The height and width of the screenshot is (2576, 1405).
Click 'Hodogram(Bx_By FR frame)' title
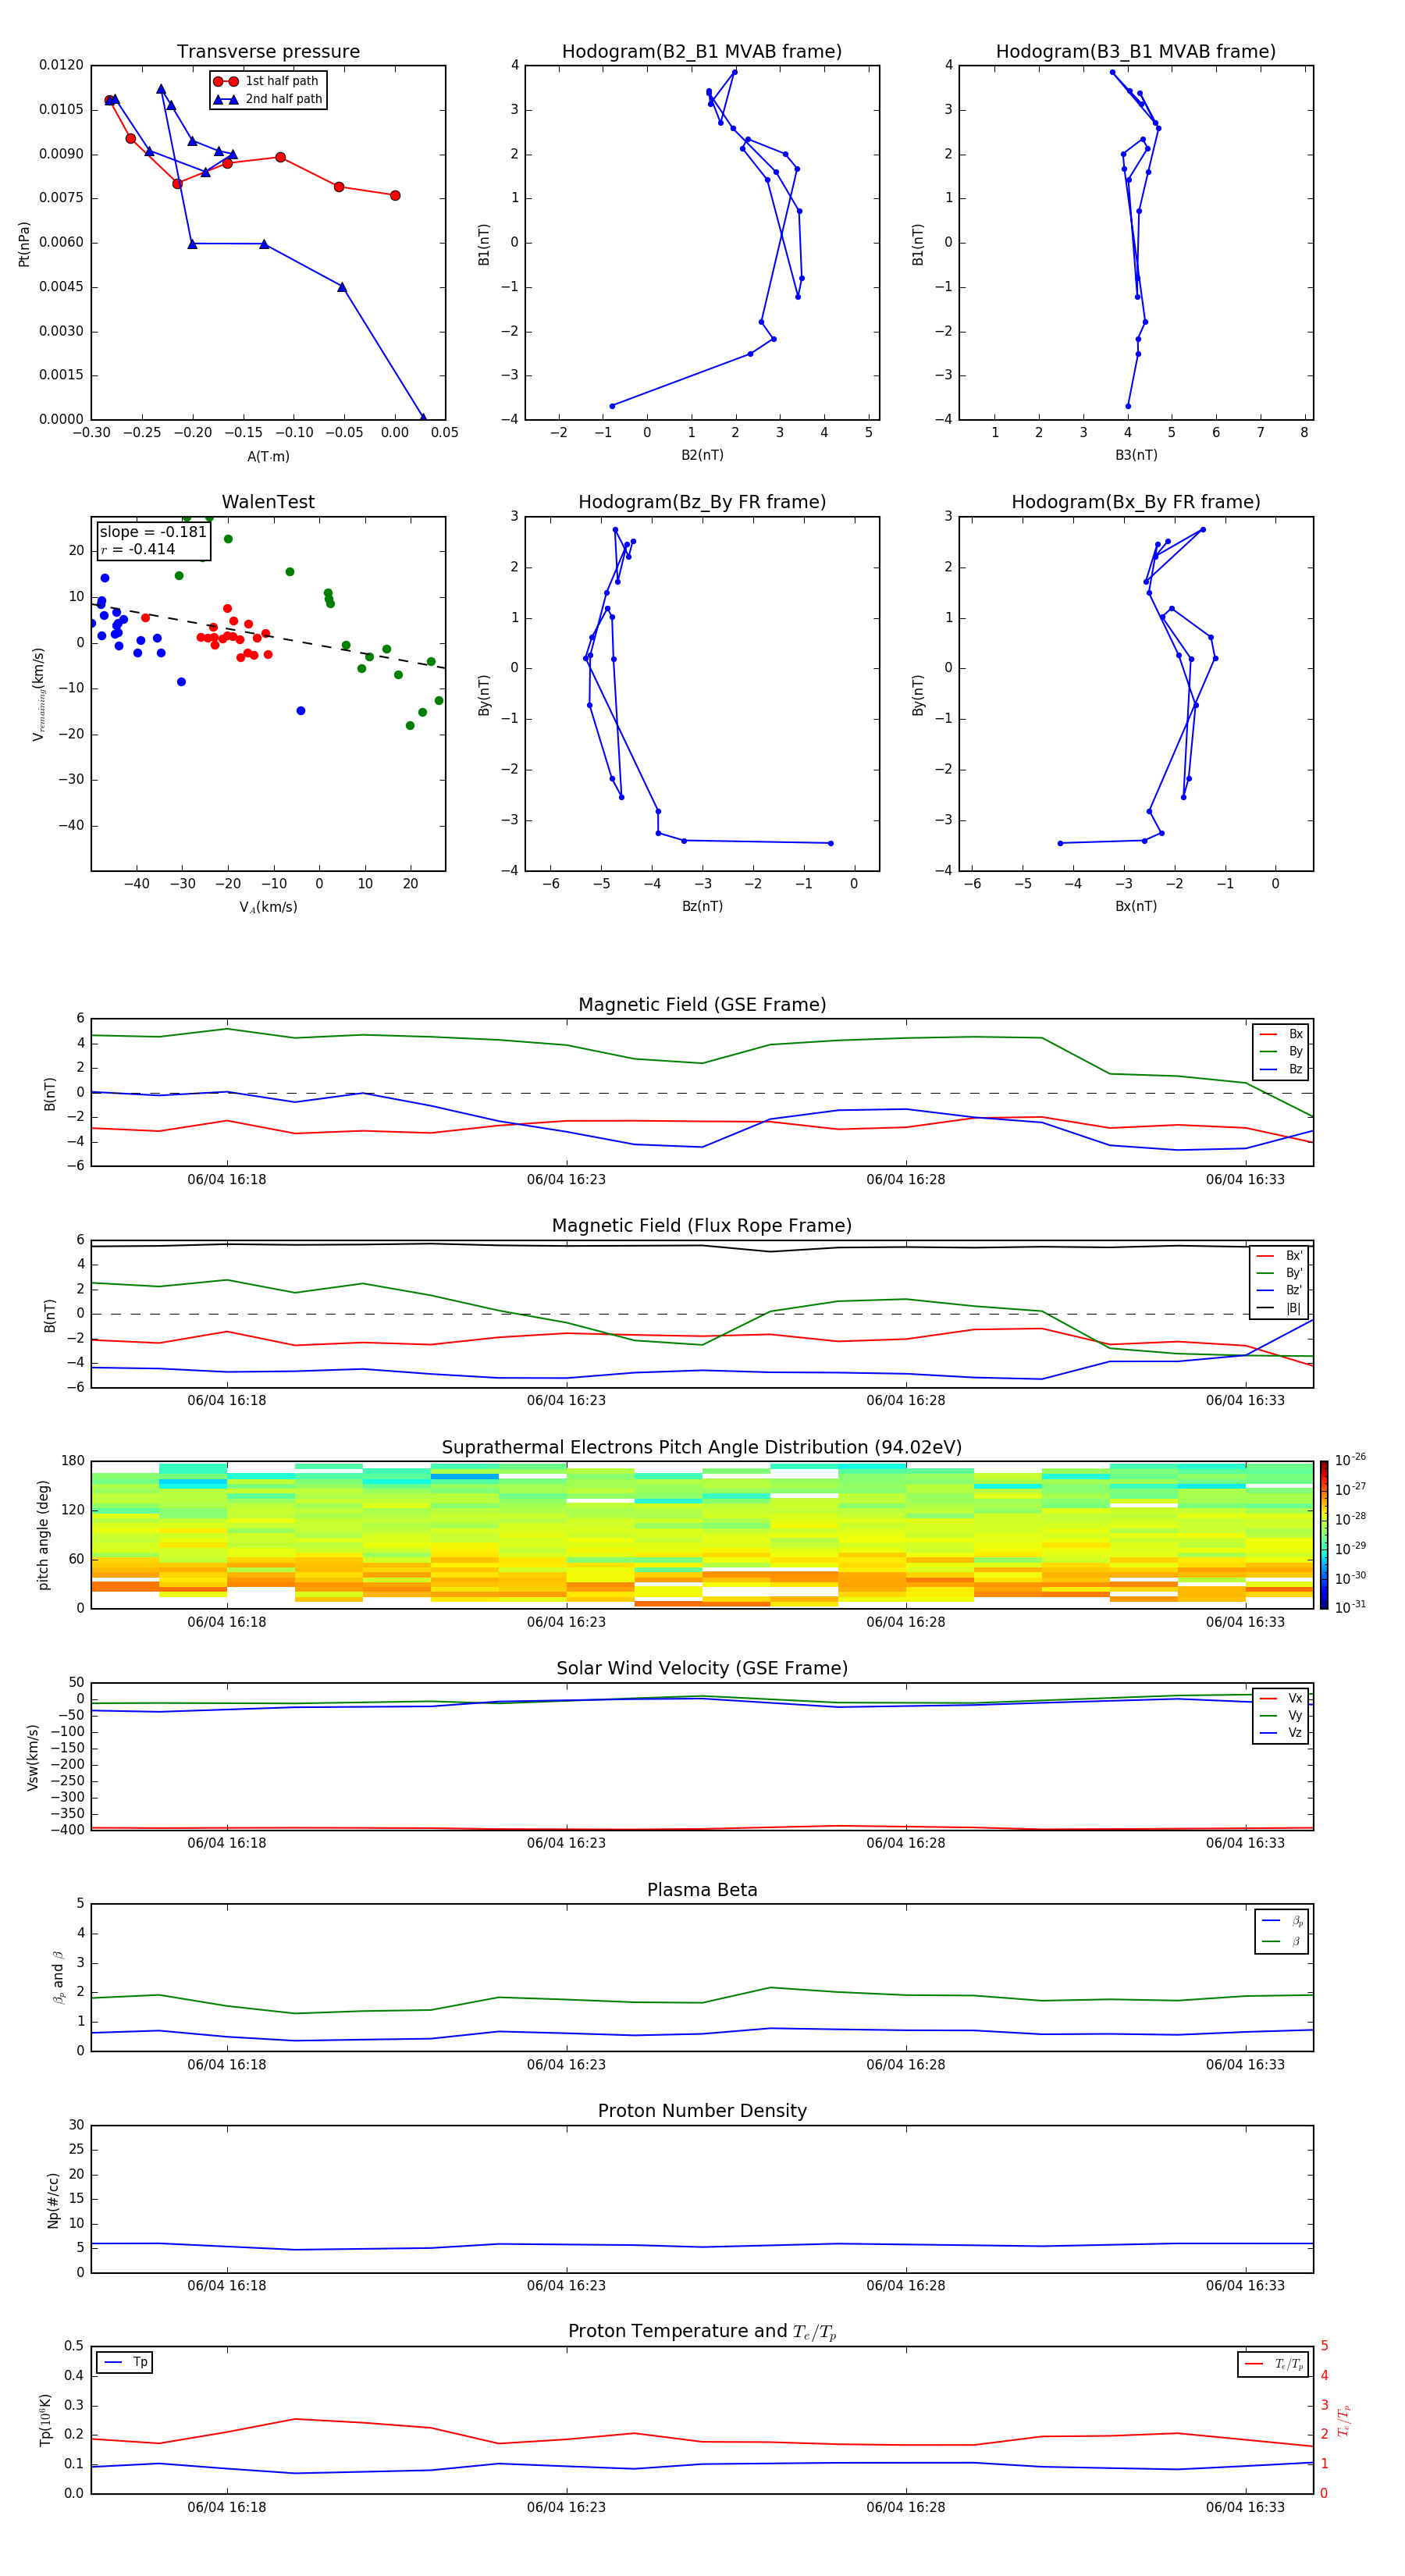point(1136,502)
